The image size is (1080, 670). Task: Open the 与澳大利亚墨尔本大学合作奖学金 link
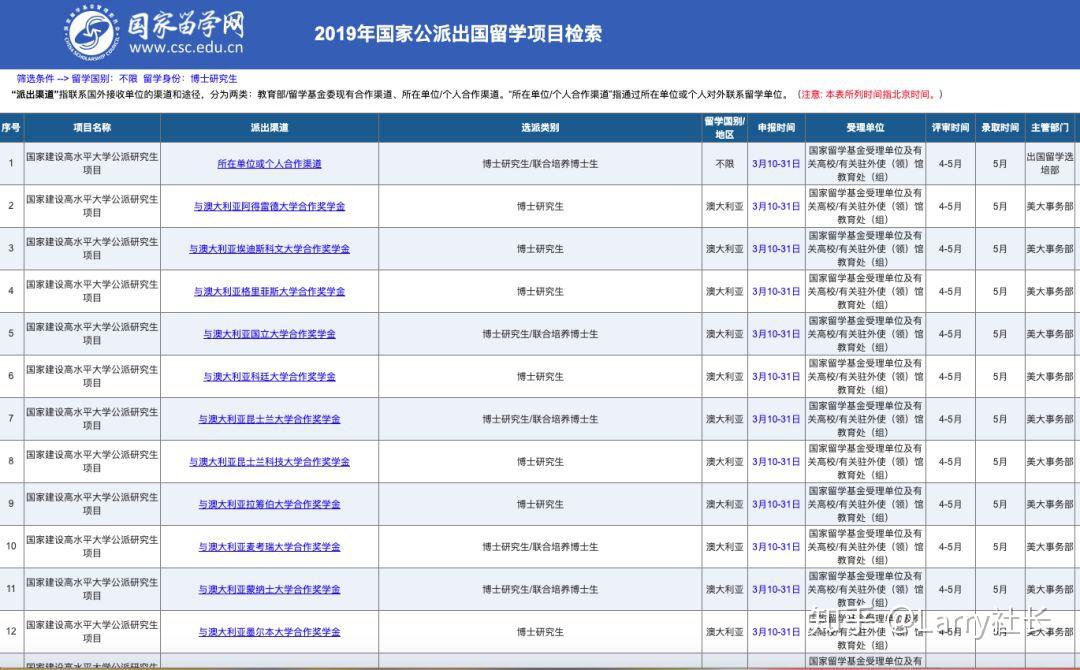pos(269,632)
